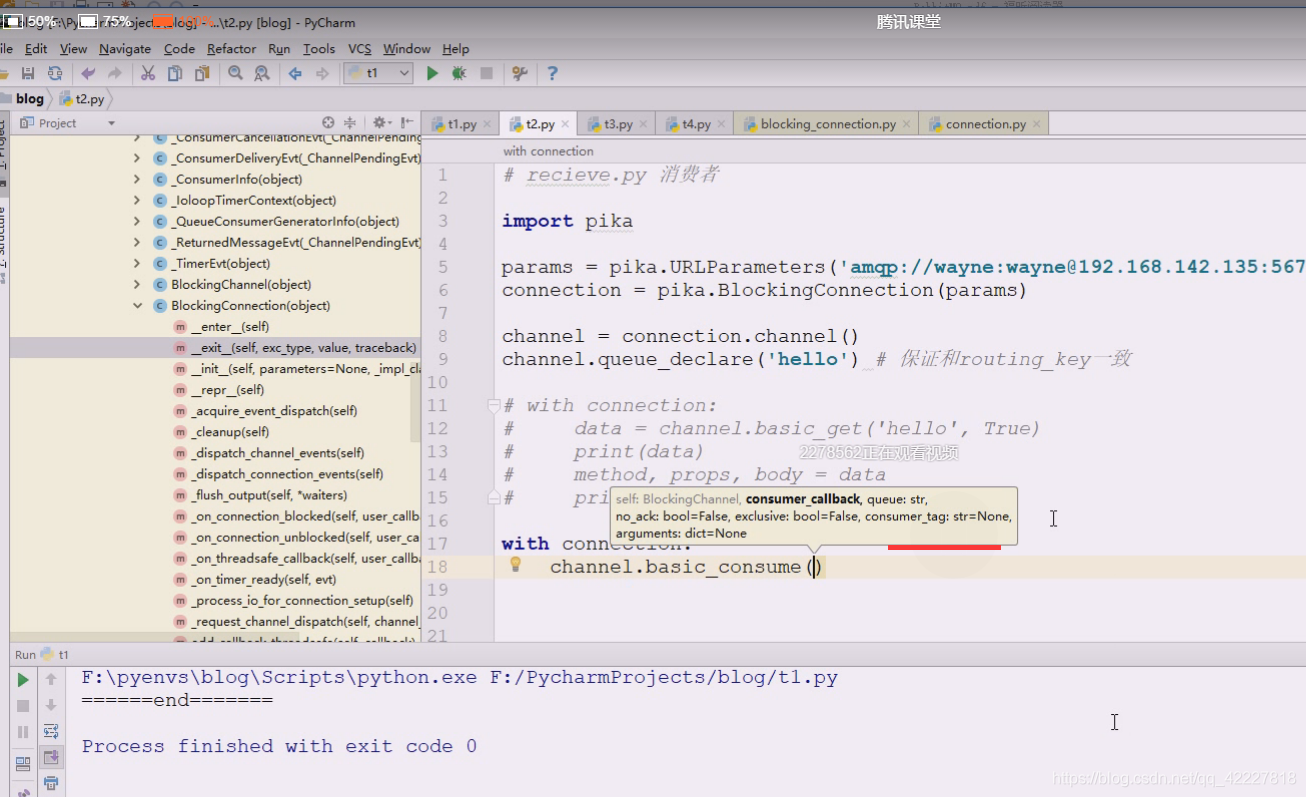
Task: Print the Run console output
Action: (51, 783)
